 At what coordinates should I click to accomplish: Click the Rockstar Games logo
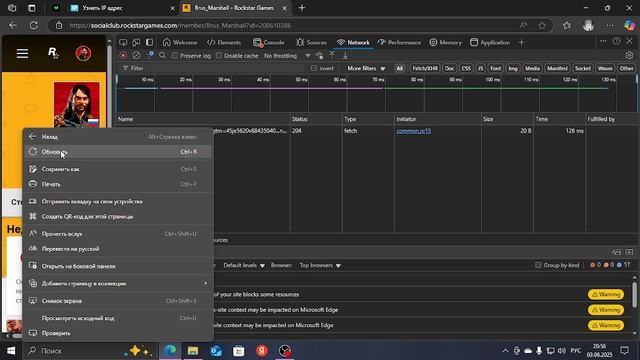[x=53, y=53]
